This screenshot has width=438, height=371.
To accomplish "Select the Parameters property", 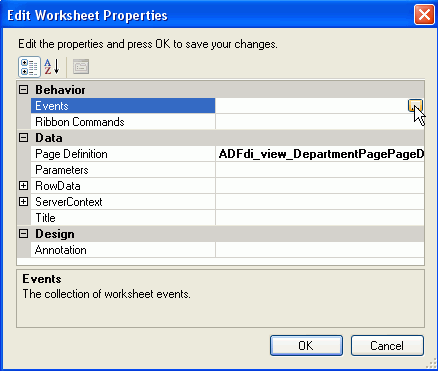I will click(x=123, y=170).
